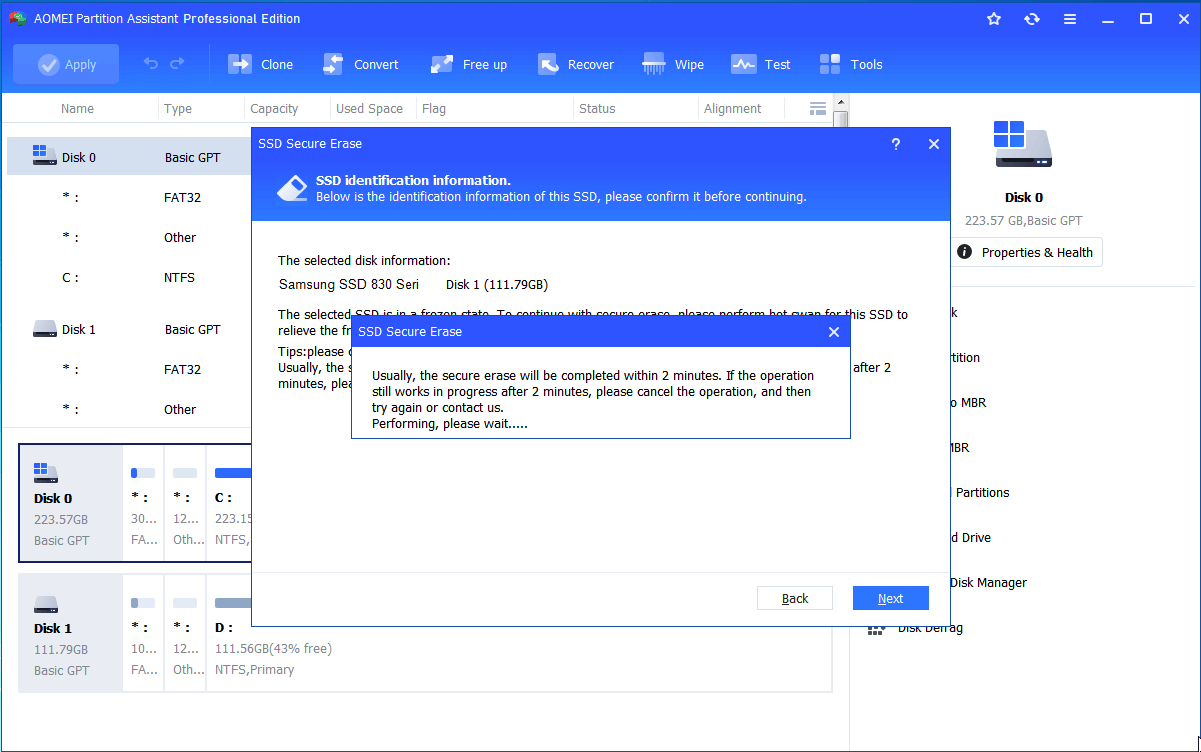Click the Used Space column header
The width and height of the screenshot is (1201, 752).
click(369, 109)
